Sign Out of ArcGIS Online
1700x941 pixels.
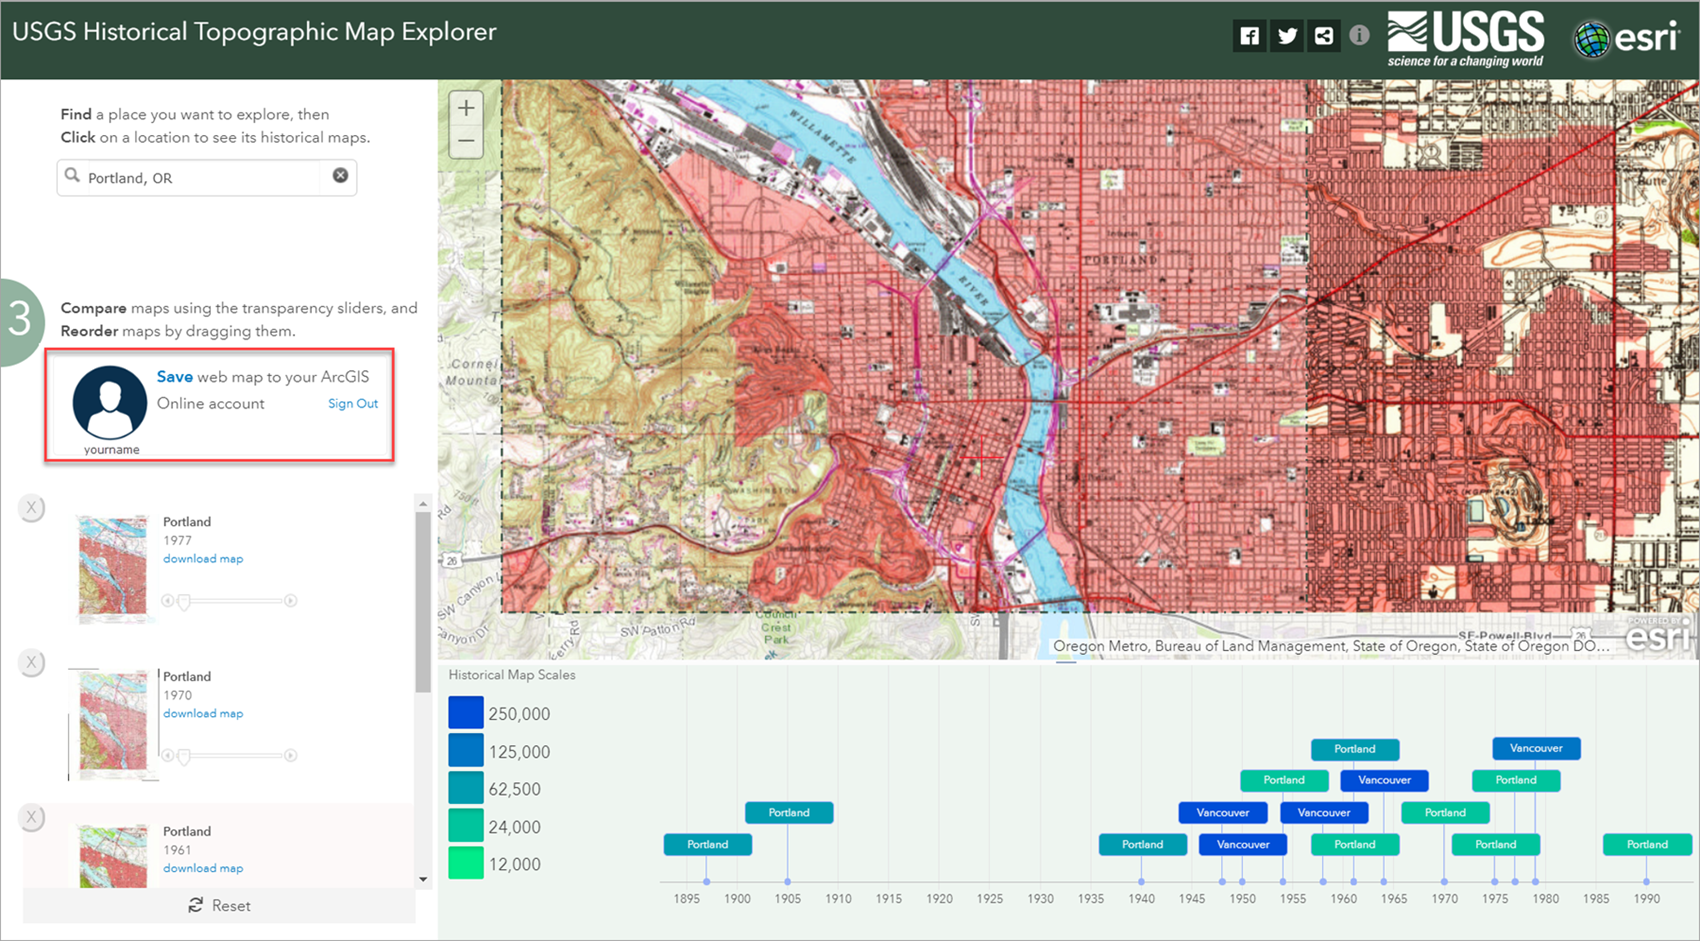pyautogui.click(x=352, y=403)
